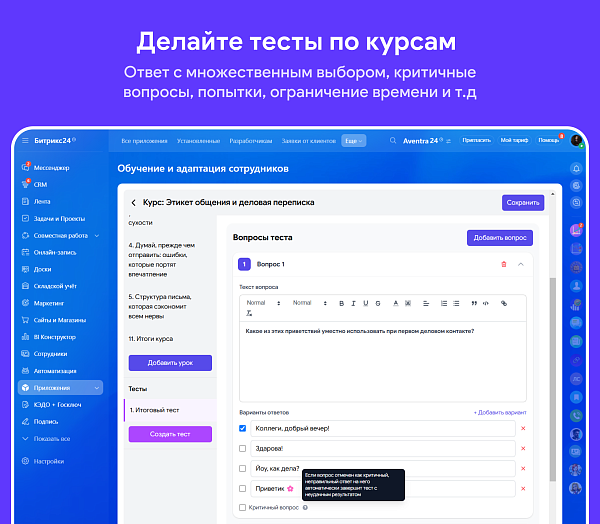Toggle strikethrough formatting in question editor
Viewport: 600px width, 524px height.
click(x=378, y=303)
